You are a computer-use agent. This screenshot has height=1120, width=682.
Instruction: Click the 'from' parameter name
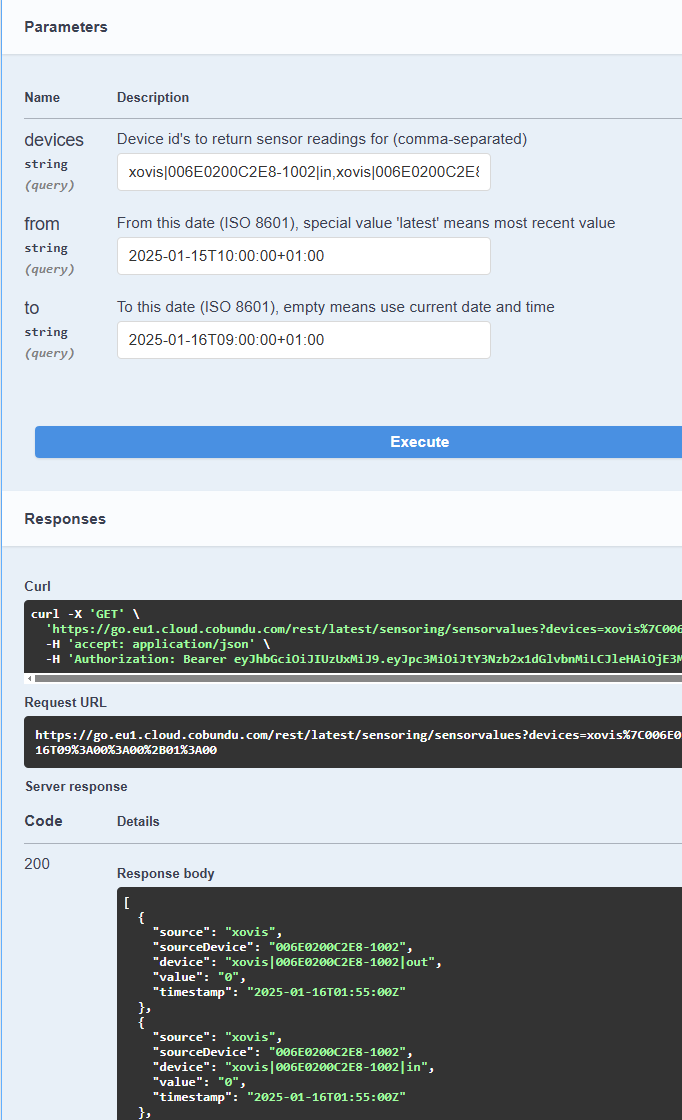pyautogui.click(x=41, y=224)
